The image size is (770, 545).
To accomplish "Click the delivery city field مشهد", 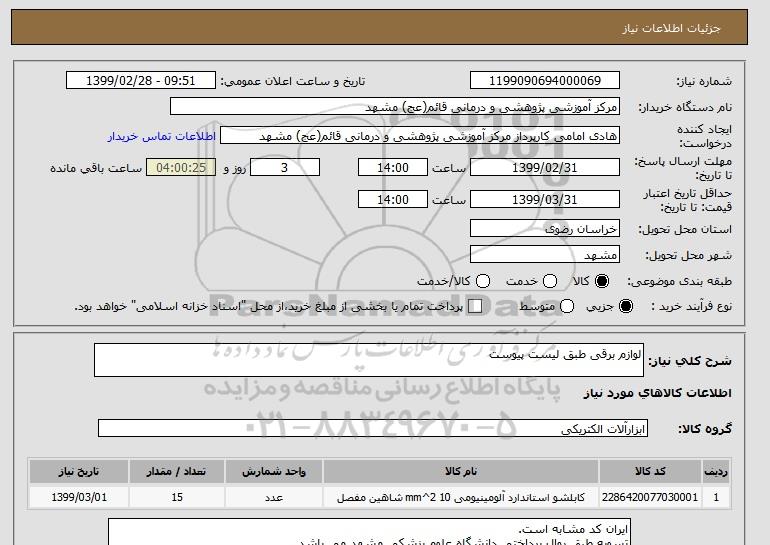I will 545,255.
